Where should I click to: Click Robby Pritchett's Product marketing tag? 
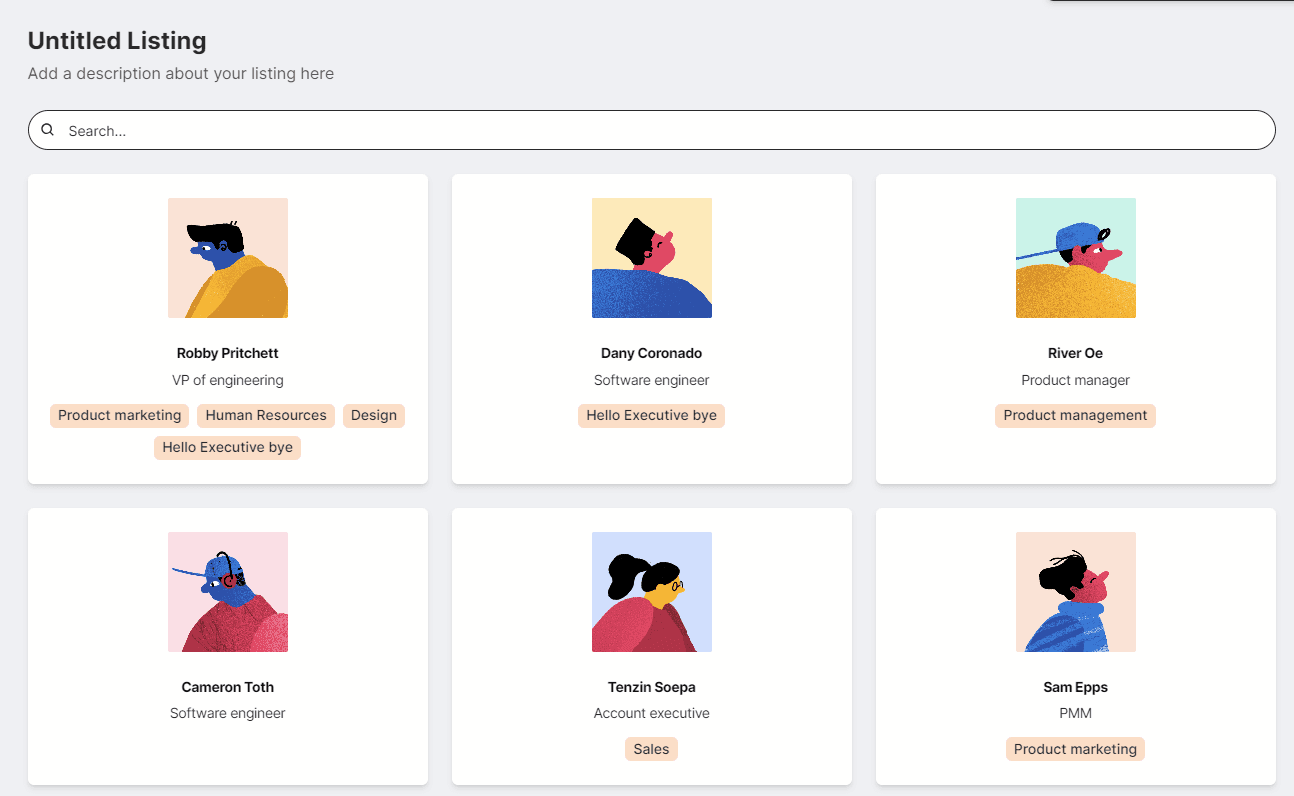tap(120, 416)
